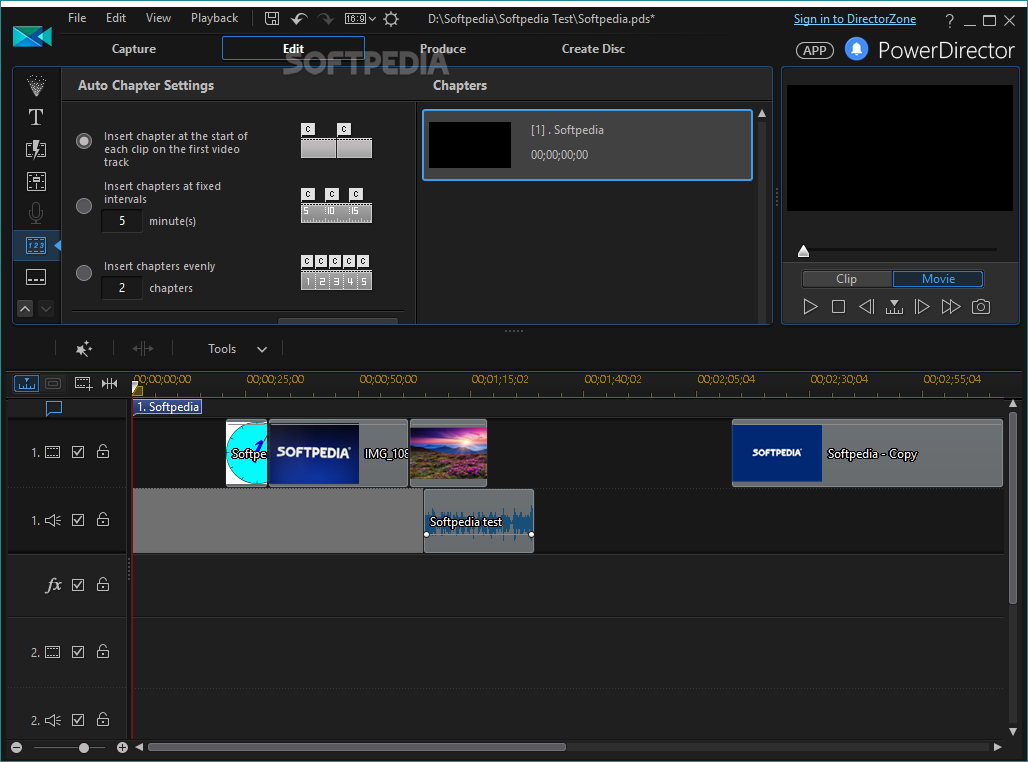Click the timeline marker snap icon

pyautogui.click(x=109, y=383)
